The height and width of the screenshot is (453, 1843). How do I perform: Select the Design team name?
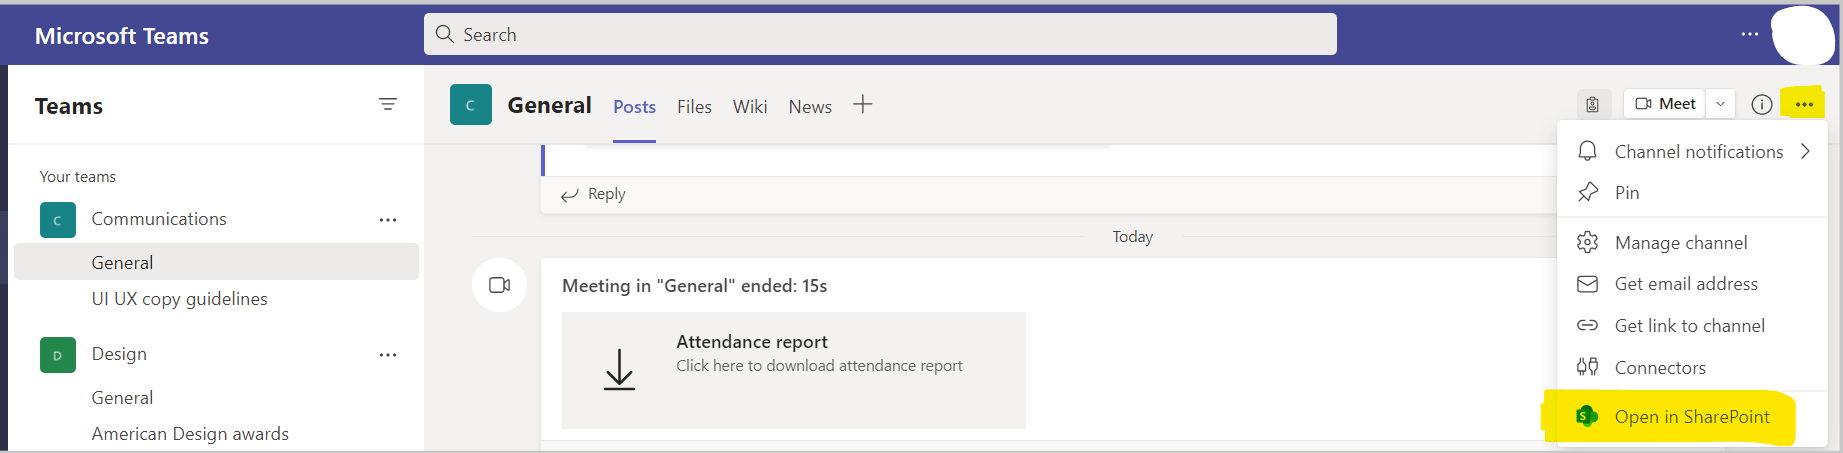tap(119, 353)
